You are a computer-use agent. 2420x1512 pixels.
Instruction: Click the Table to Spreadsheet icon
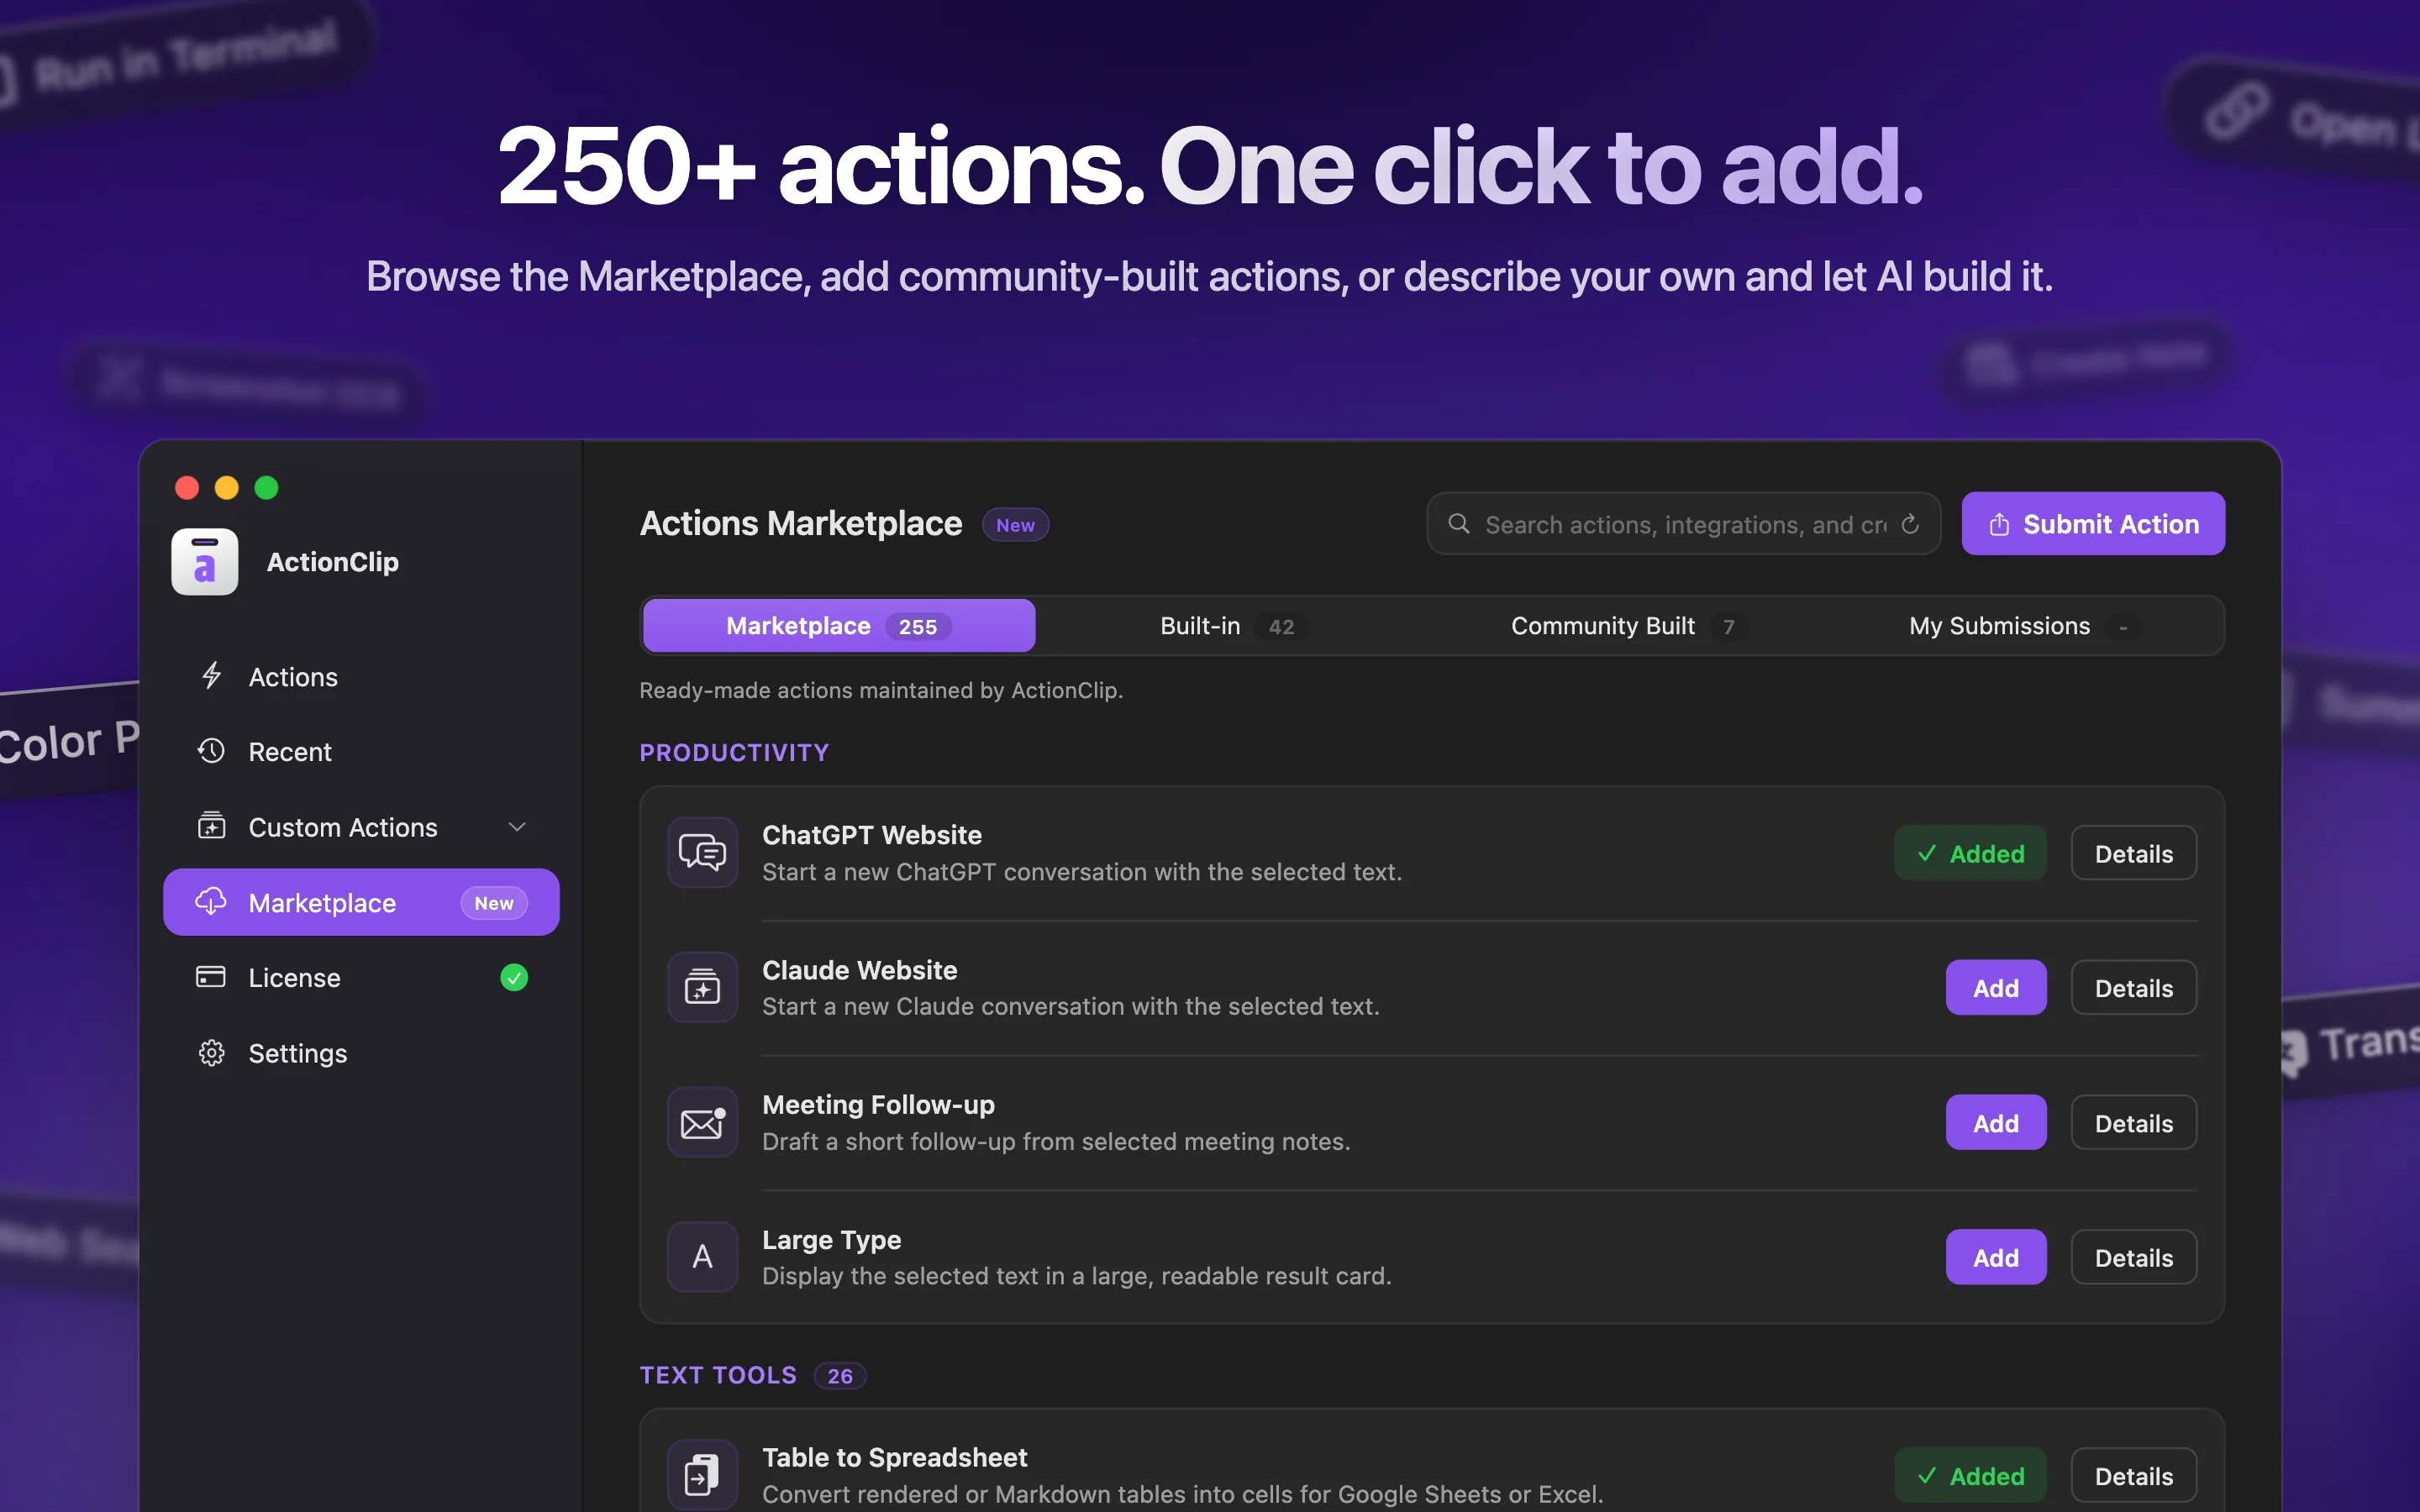point(703,1475)
